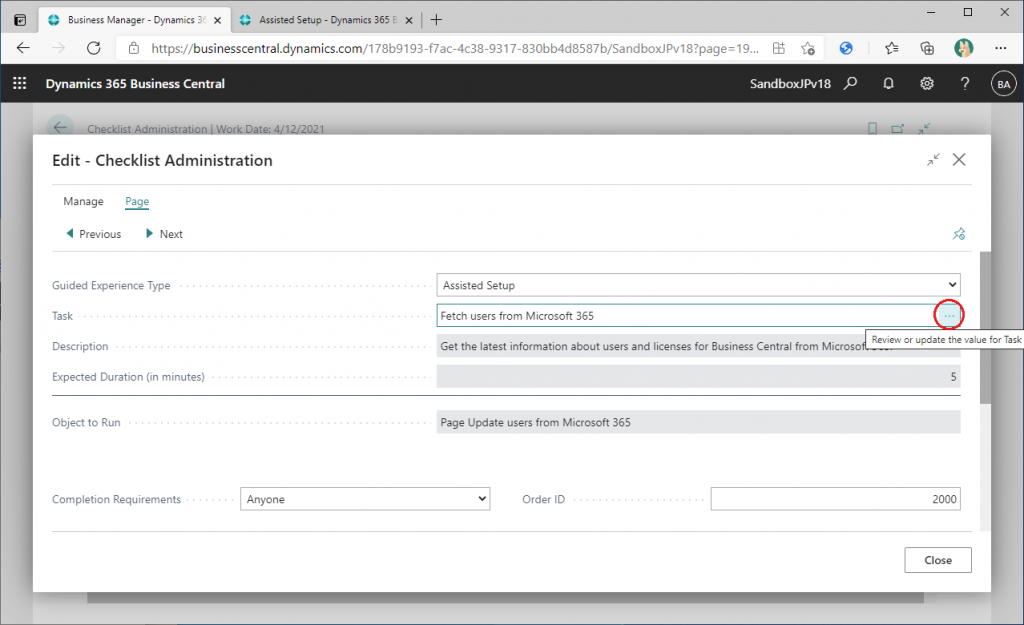Click the browser tab actions icon
This screenshot has width=1024, height=625.
(20, 20)
